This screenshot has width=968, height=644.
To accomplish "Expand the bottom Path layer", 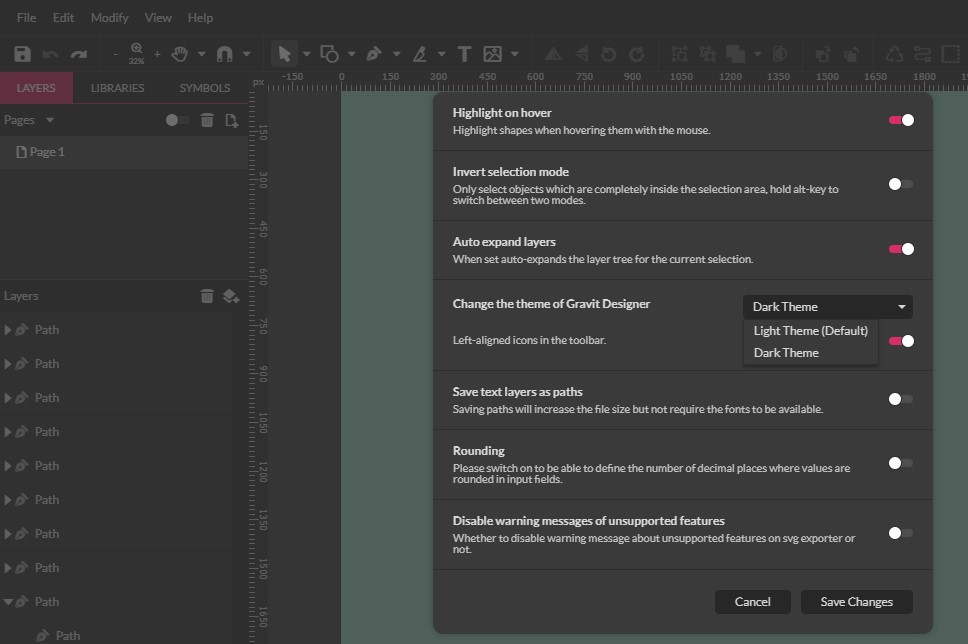I will point(9,601).
